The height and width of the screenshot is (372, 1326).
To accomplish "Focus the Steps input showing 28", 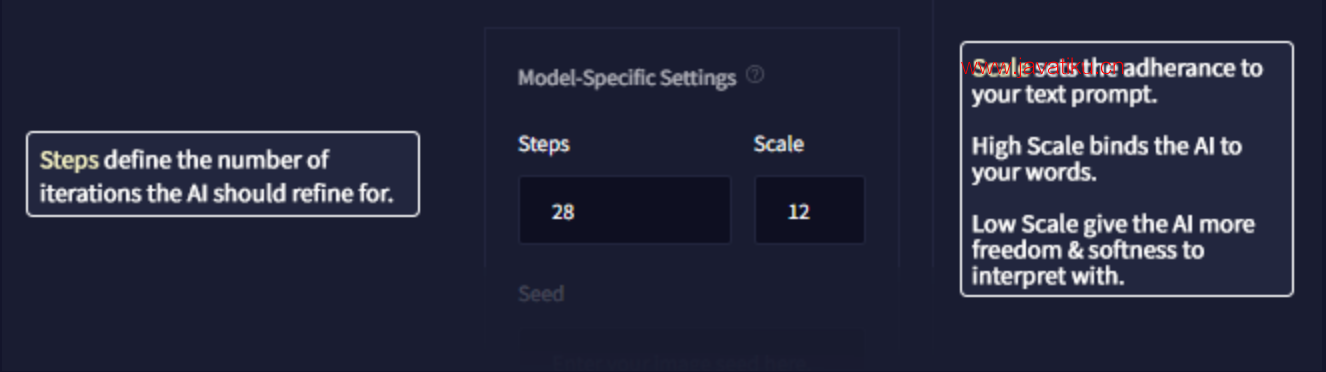I will [625, 210].
